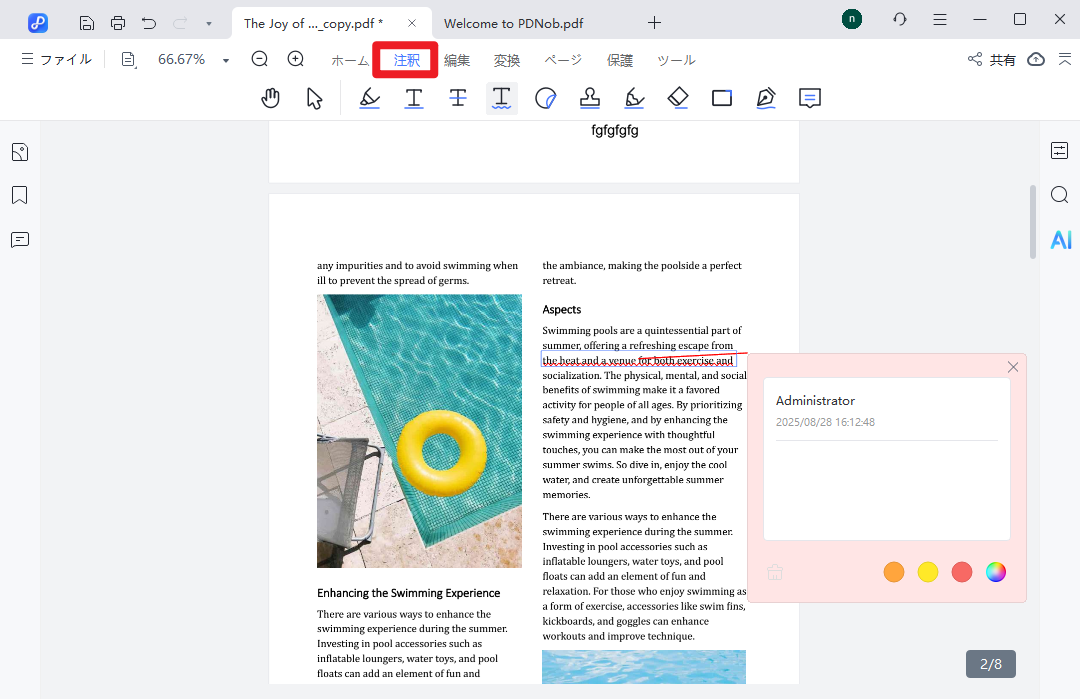Click inside the comment text area

(886, 490)
